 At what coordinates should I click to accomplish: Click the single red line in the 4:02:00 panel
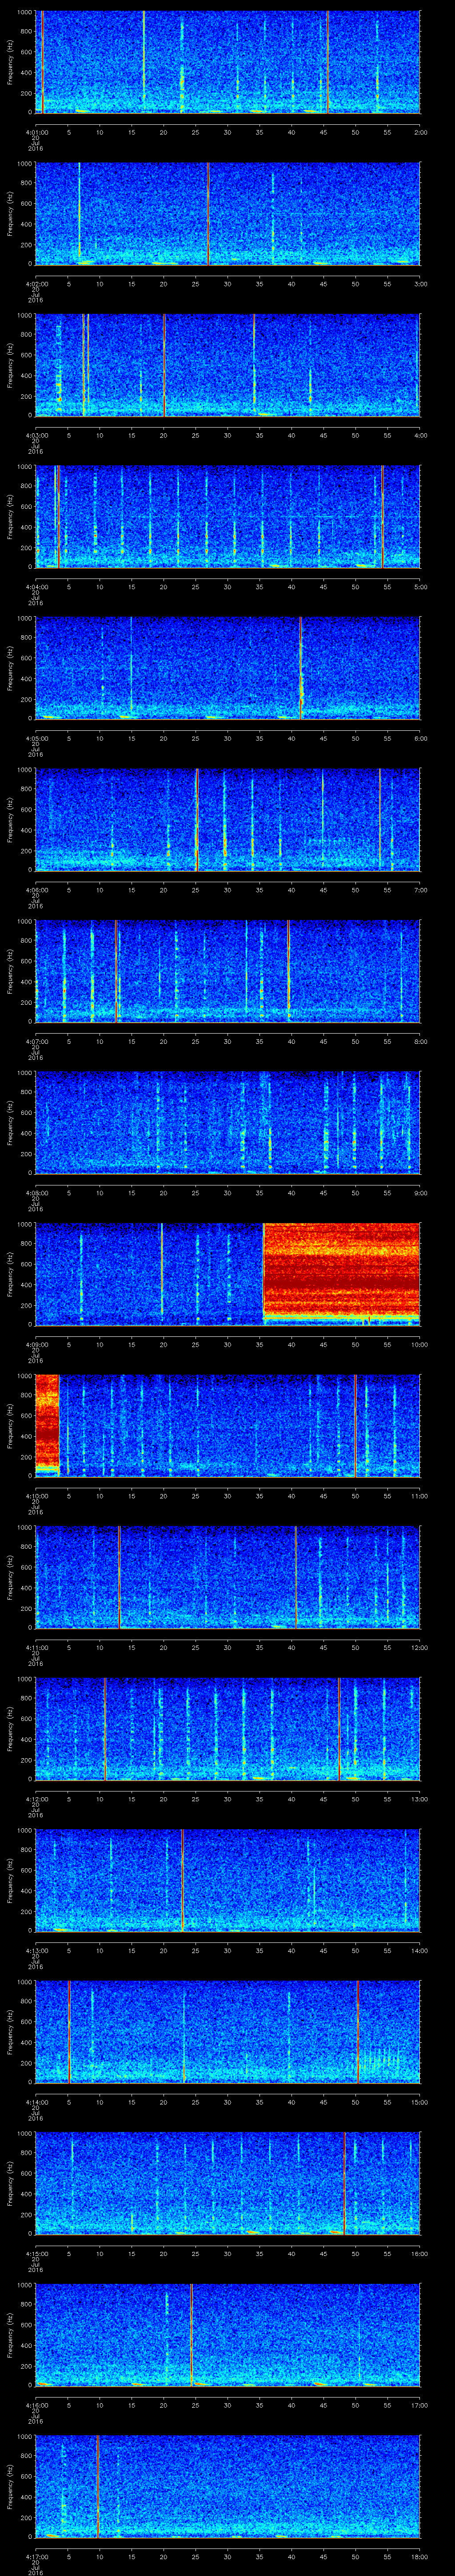[208, 213]
